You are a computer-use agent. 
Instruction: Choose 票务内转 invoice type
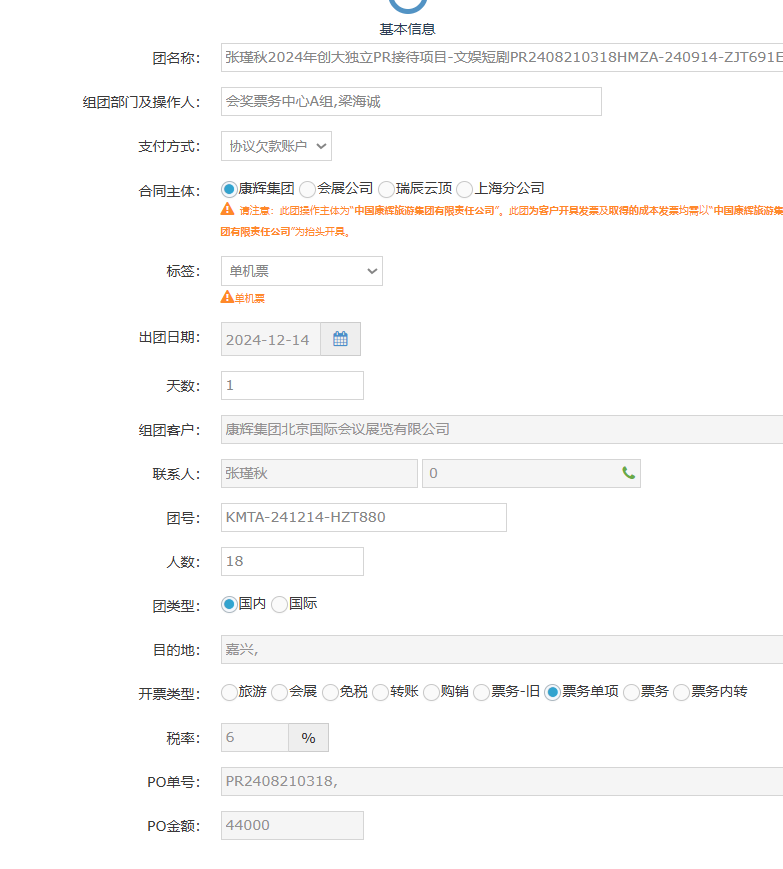point(682,692)
